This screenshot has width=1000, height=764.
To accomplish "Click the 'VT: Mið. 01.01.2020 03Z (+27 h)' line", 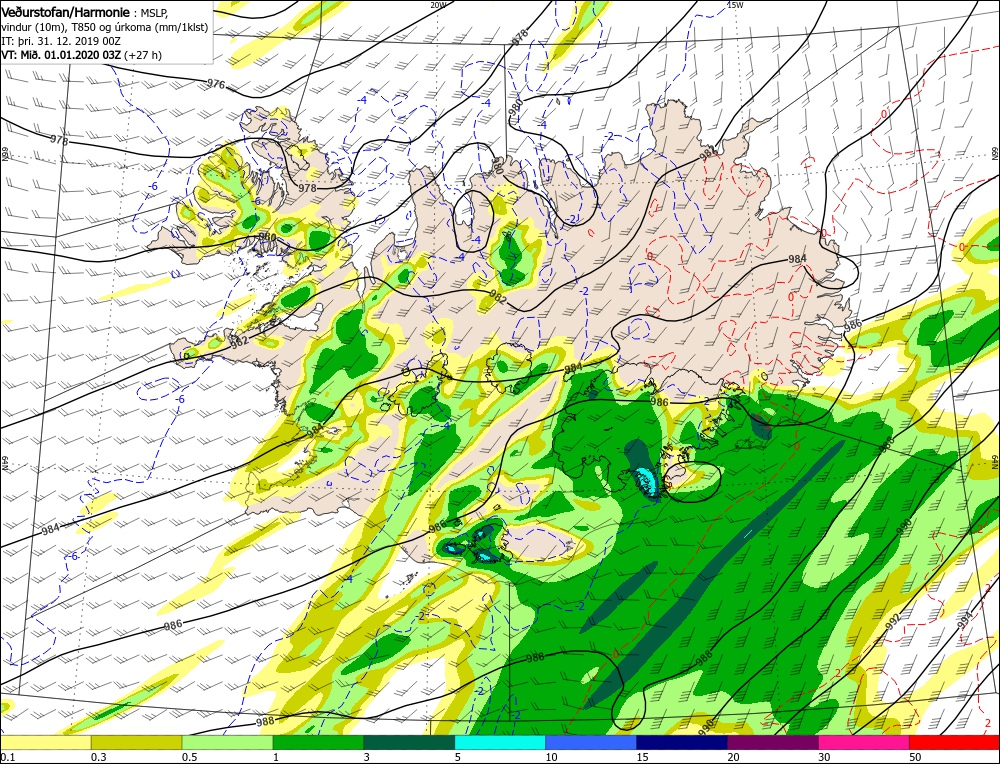I will (82, 55).
